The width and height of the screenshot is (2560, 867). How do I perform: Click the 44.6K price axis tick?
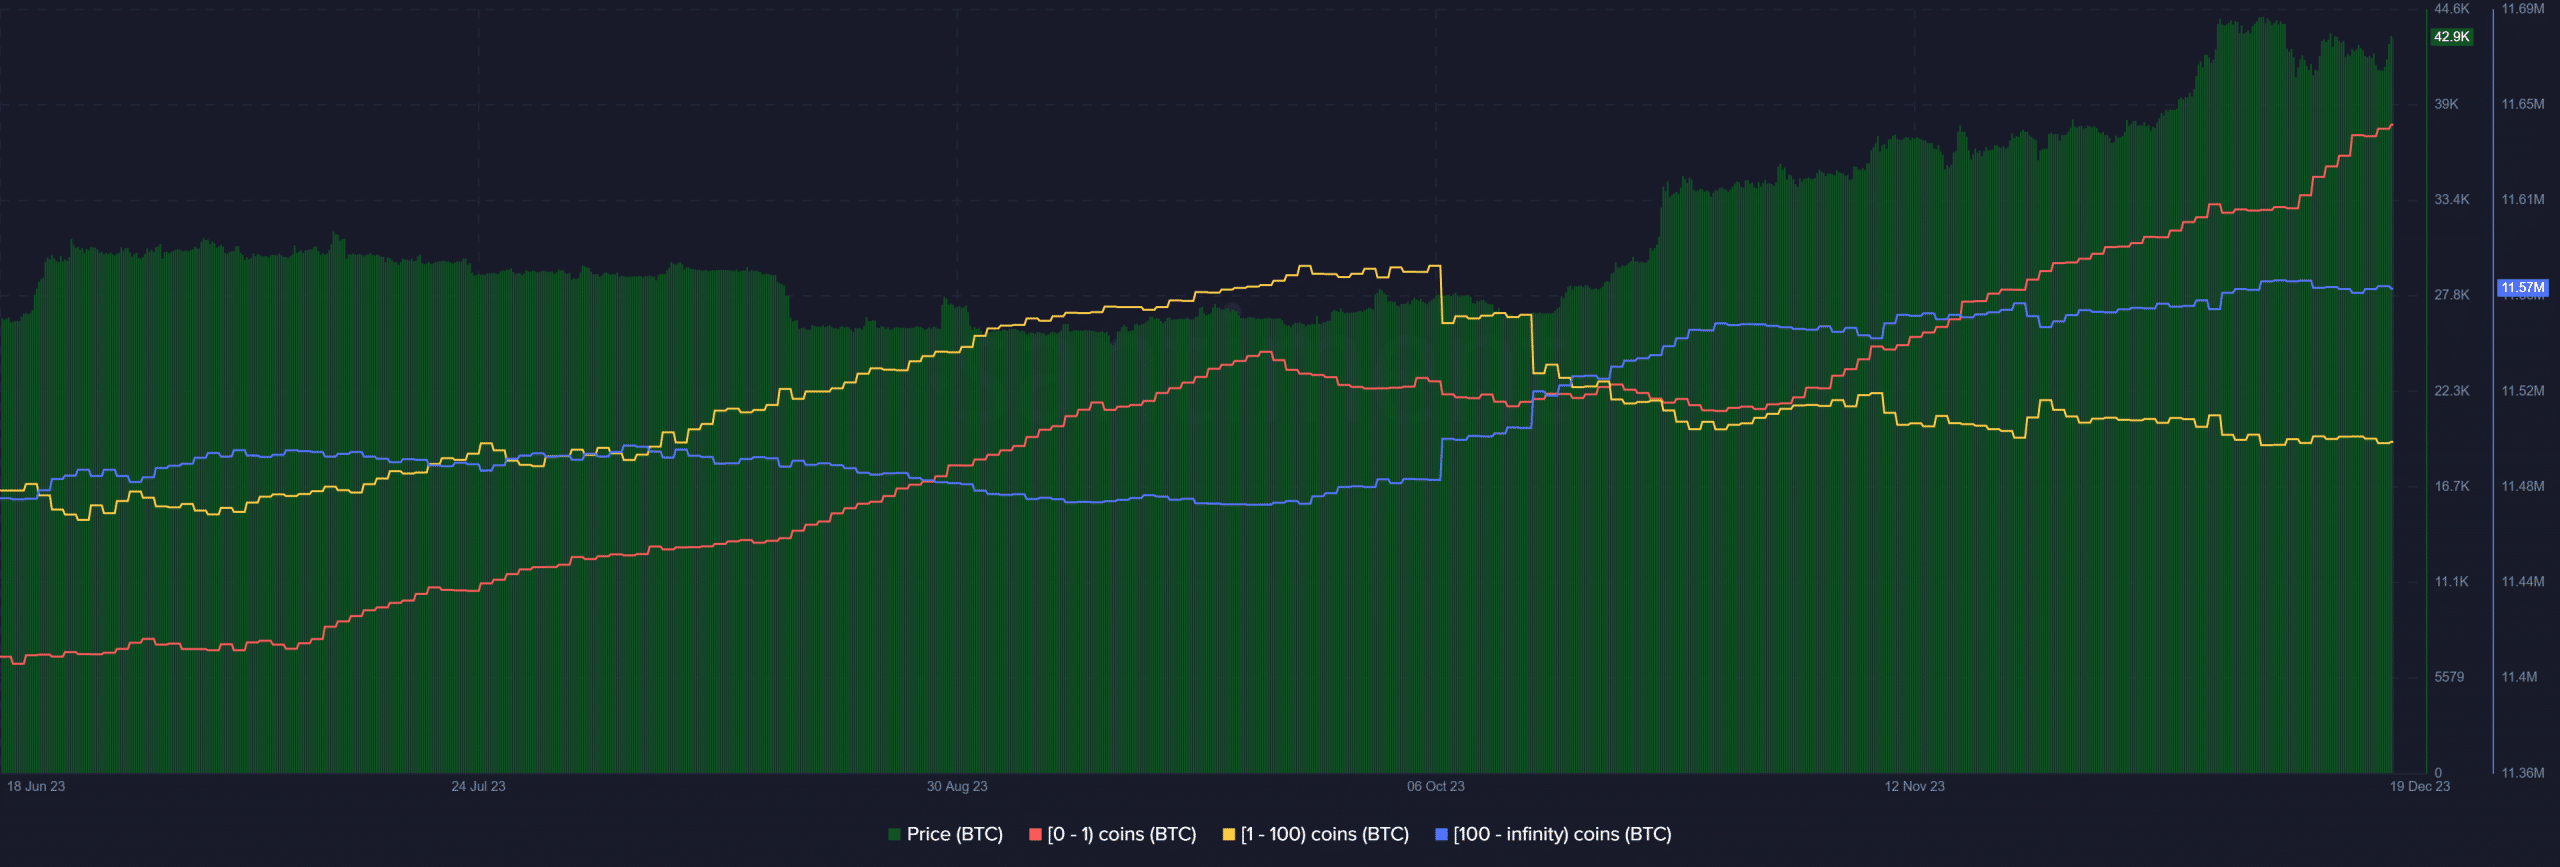(x=2452, y=9)
